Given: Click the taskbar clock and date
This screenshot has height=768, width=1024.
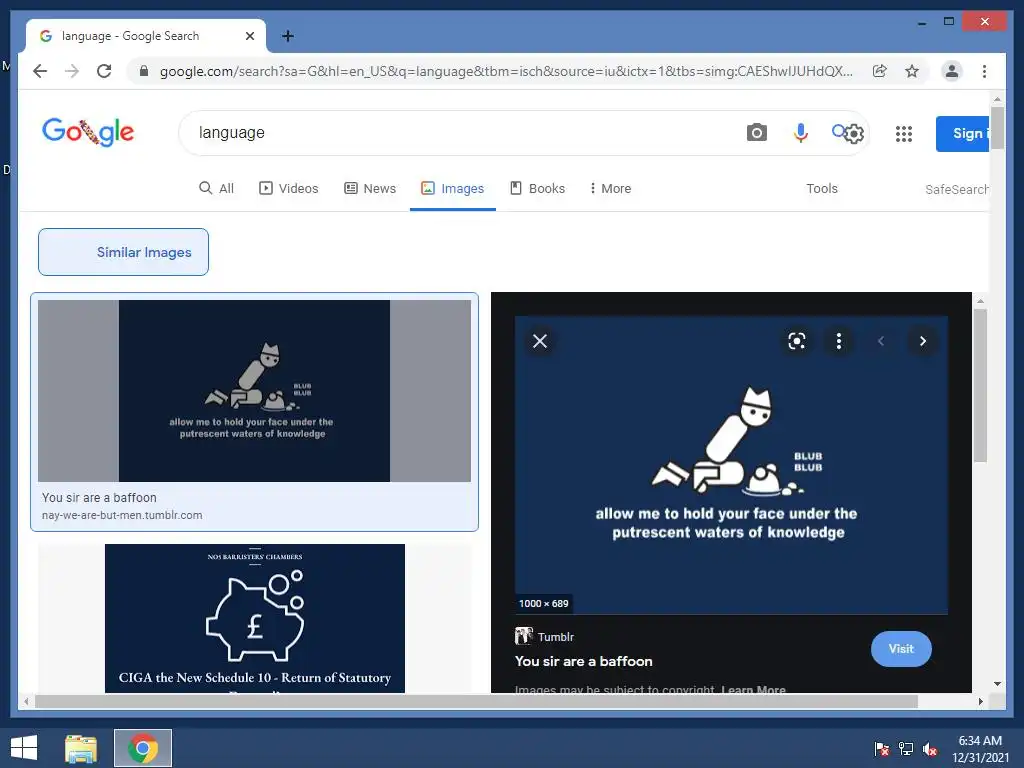Looking at the screenshot, I should (x=980, y=749).
